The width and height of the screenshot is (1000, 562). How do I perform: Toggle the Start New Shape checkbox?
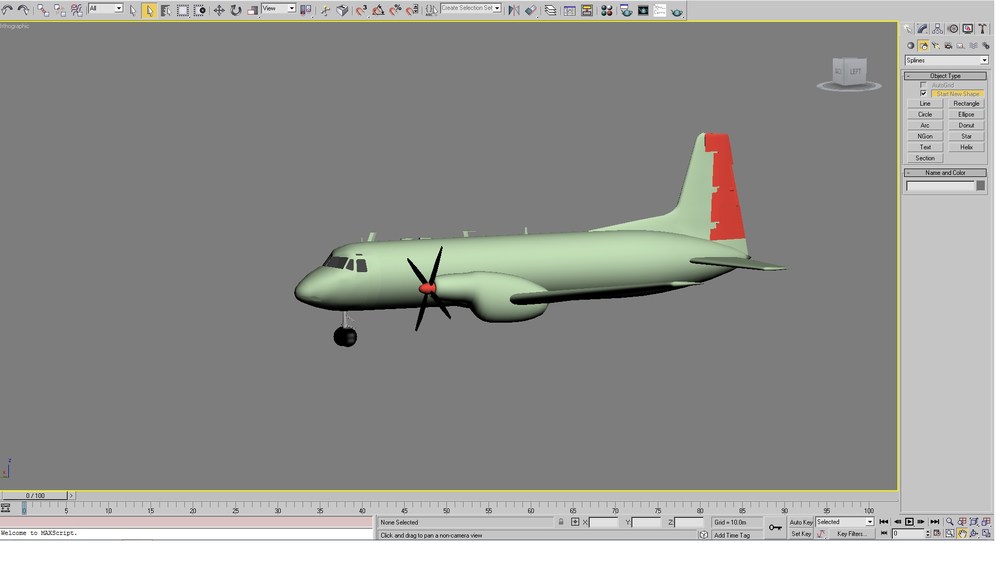pos(923,93)
